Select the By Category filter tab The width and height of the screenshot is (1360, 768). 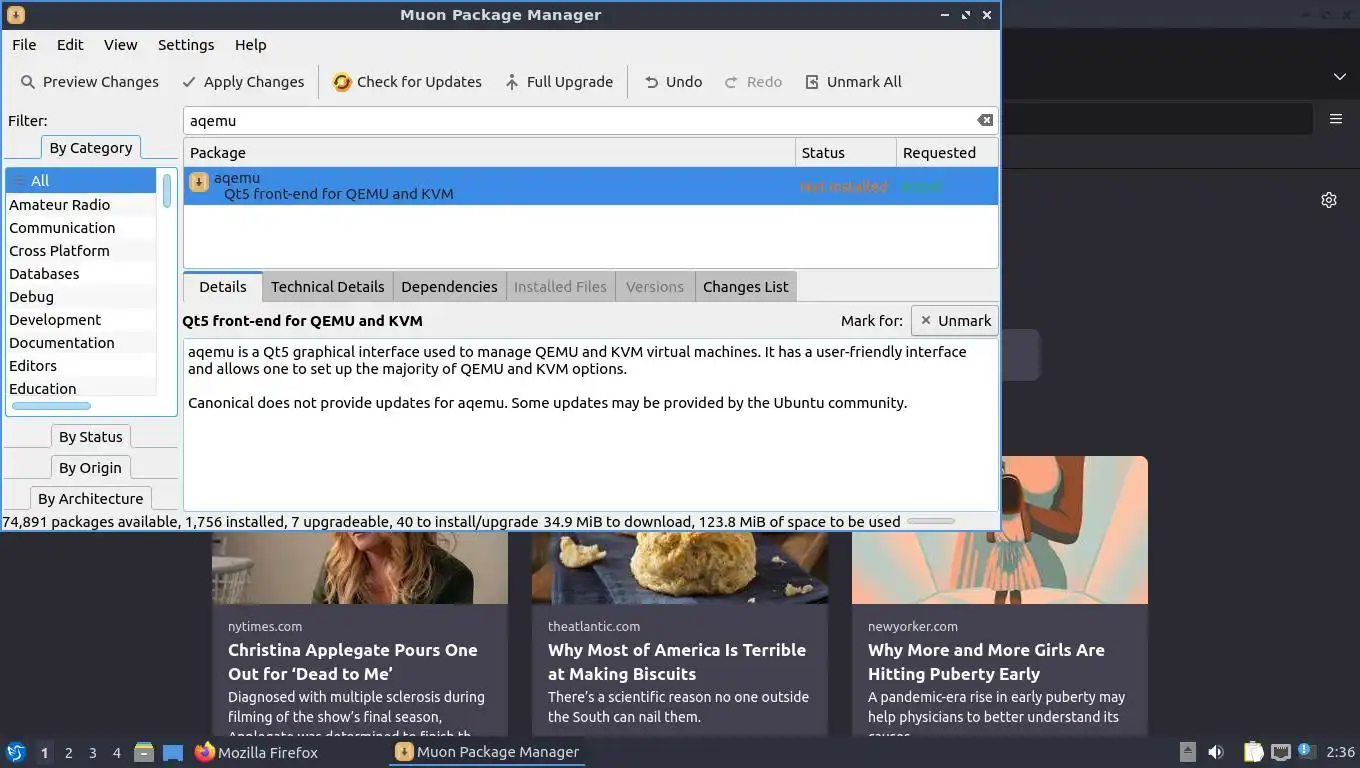click(x=90, y=148)
